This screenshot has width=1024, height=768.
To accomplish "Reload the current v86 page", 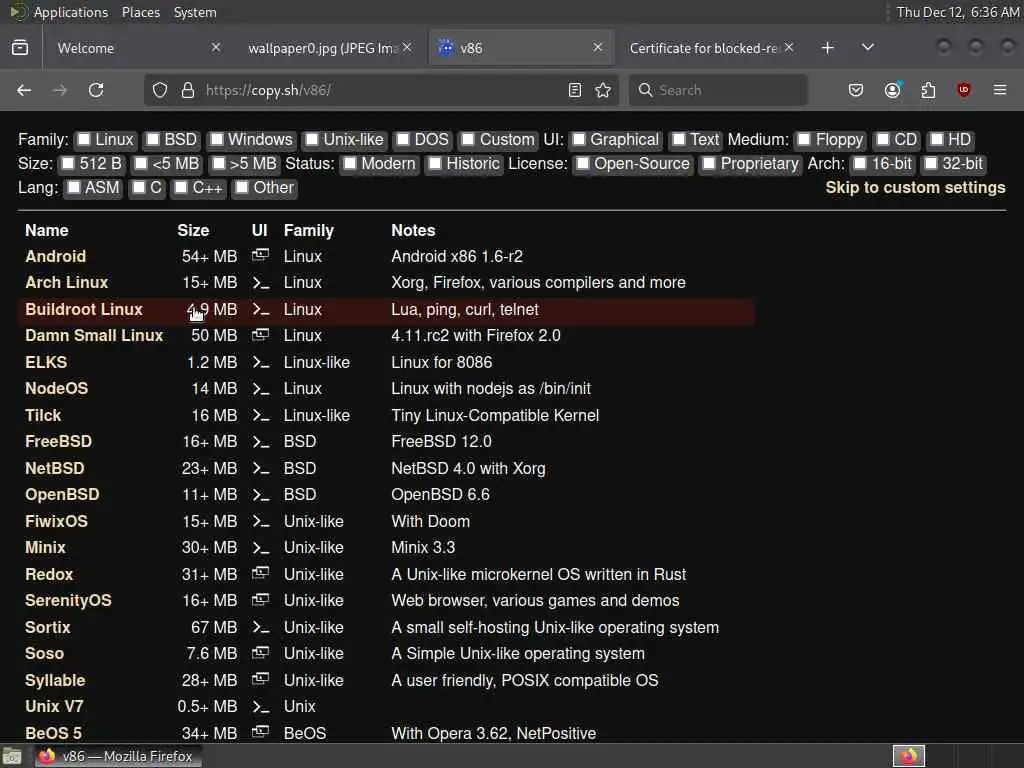I will (x=96, y=90).
